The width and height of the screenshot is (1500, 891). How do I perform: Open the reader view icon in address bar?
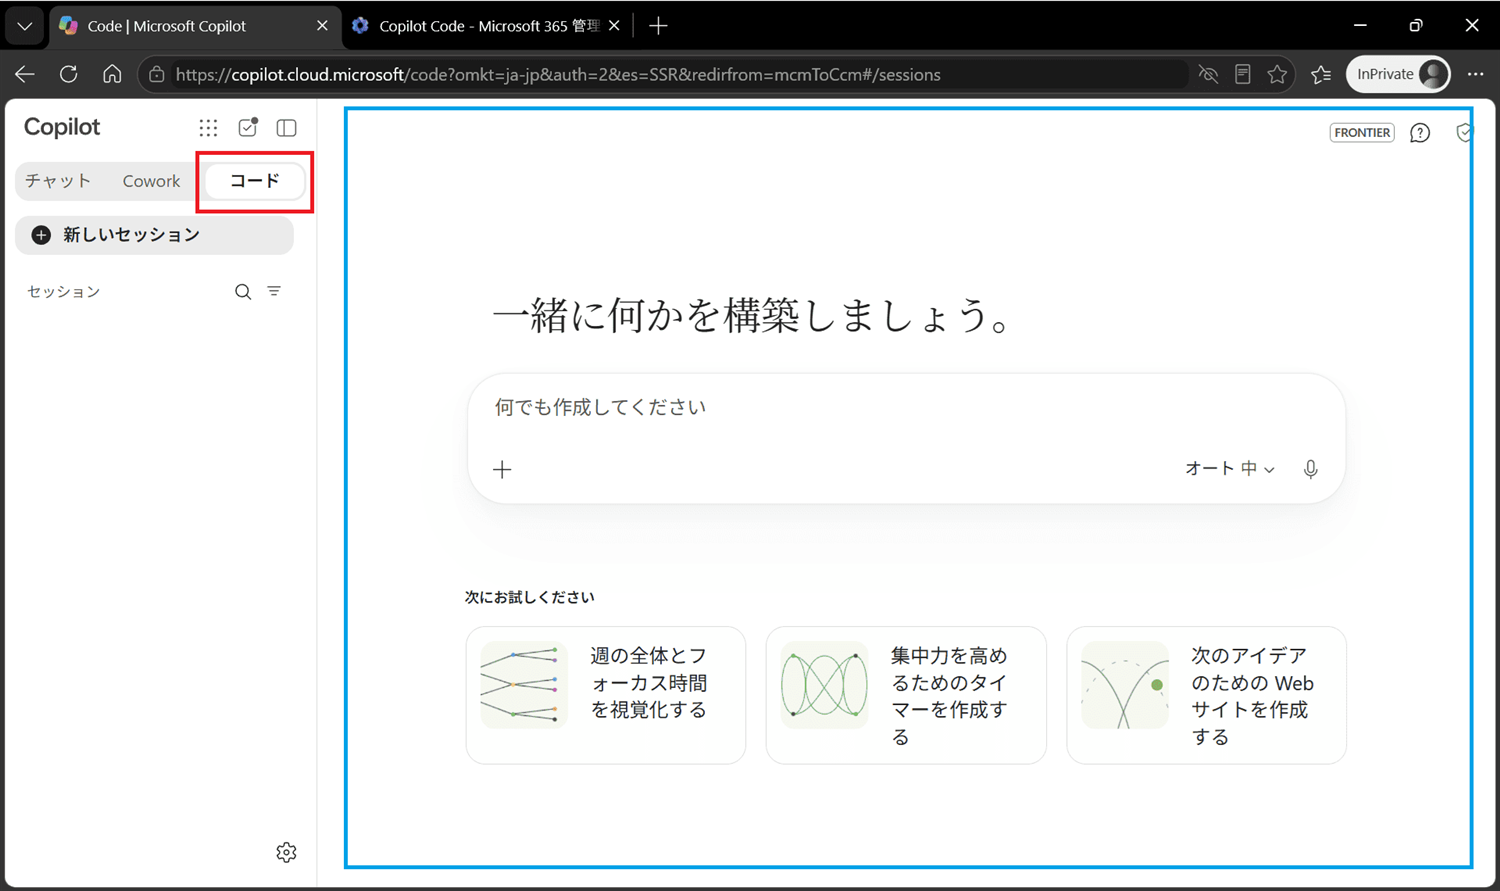point(1243,75)
